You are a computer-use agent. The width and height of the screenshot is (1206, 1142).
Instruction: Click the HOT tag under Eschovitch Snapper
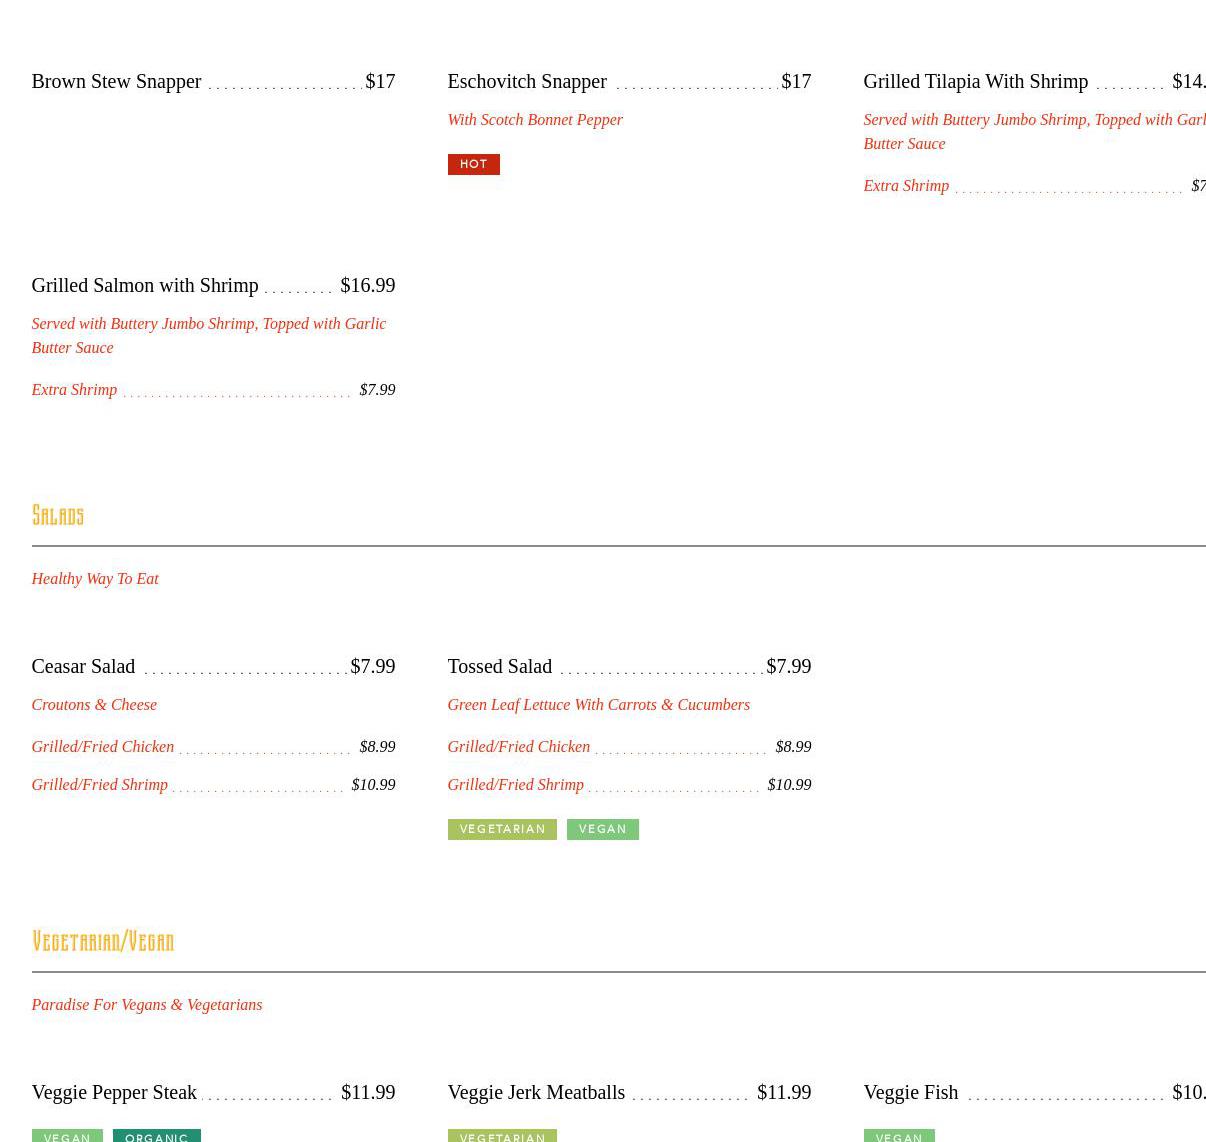(473, 164)
